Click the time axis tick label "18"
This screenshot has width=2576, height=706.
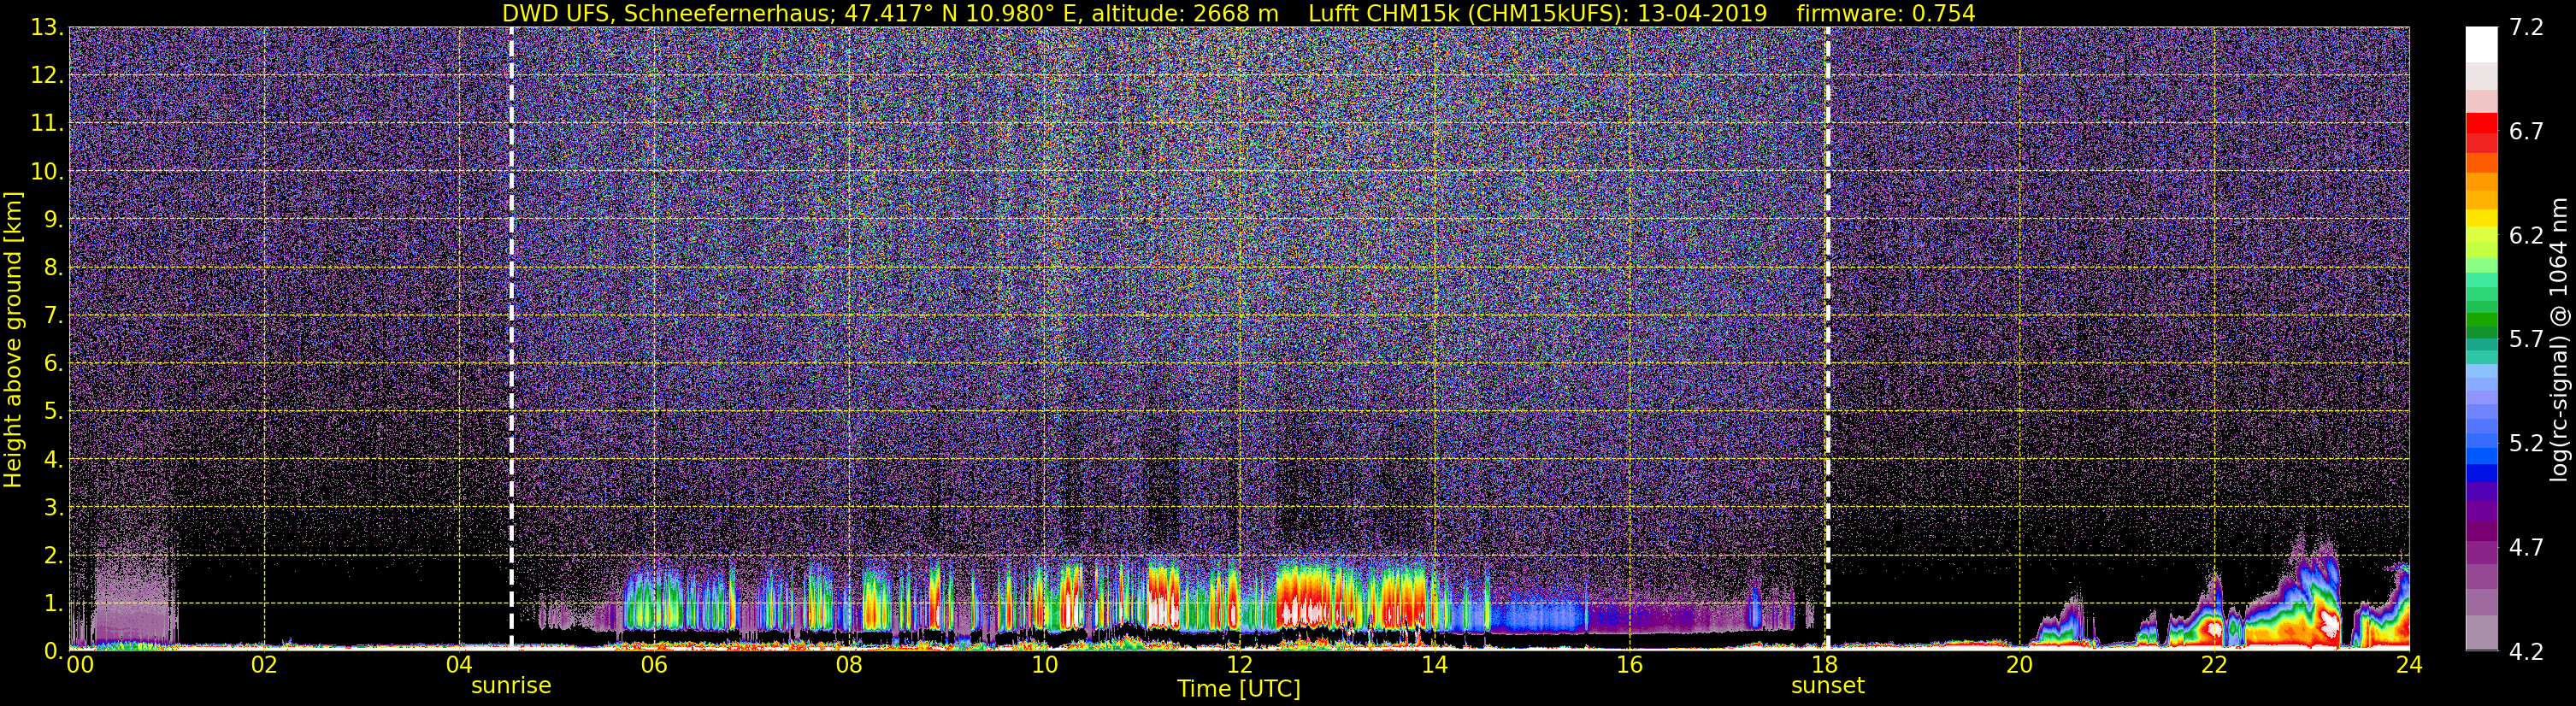click(1824, 665)
